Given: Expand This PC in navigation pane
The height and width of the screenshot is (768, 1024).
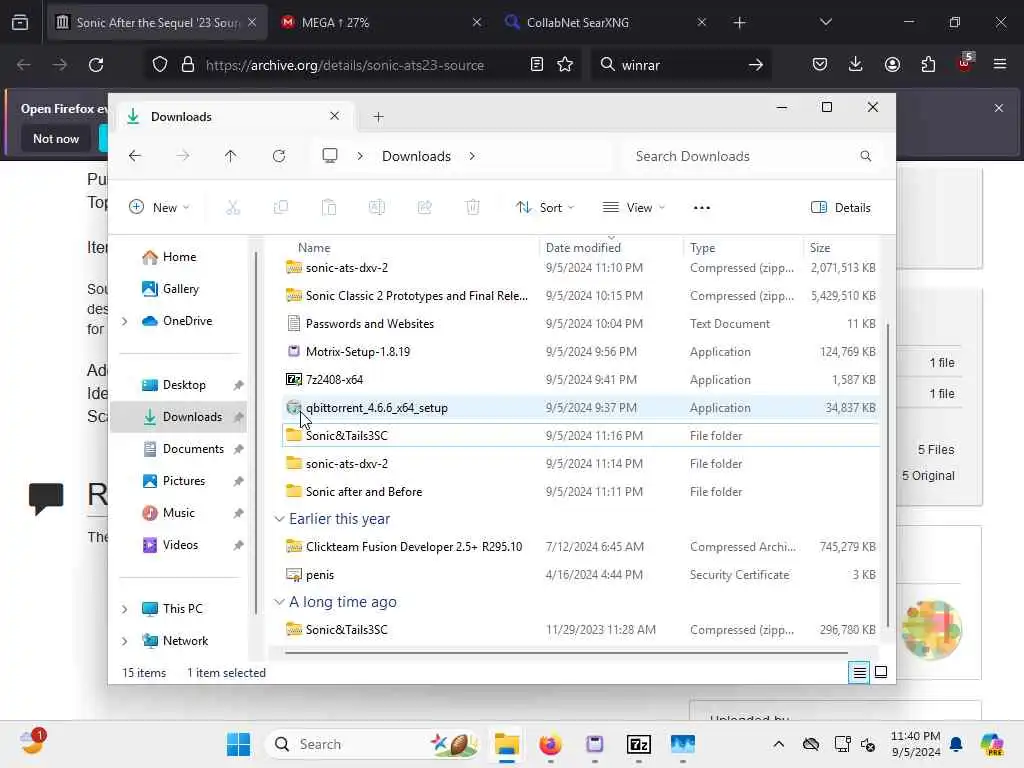Looking at the screenshot, I should point(125,609).
